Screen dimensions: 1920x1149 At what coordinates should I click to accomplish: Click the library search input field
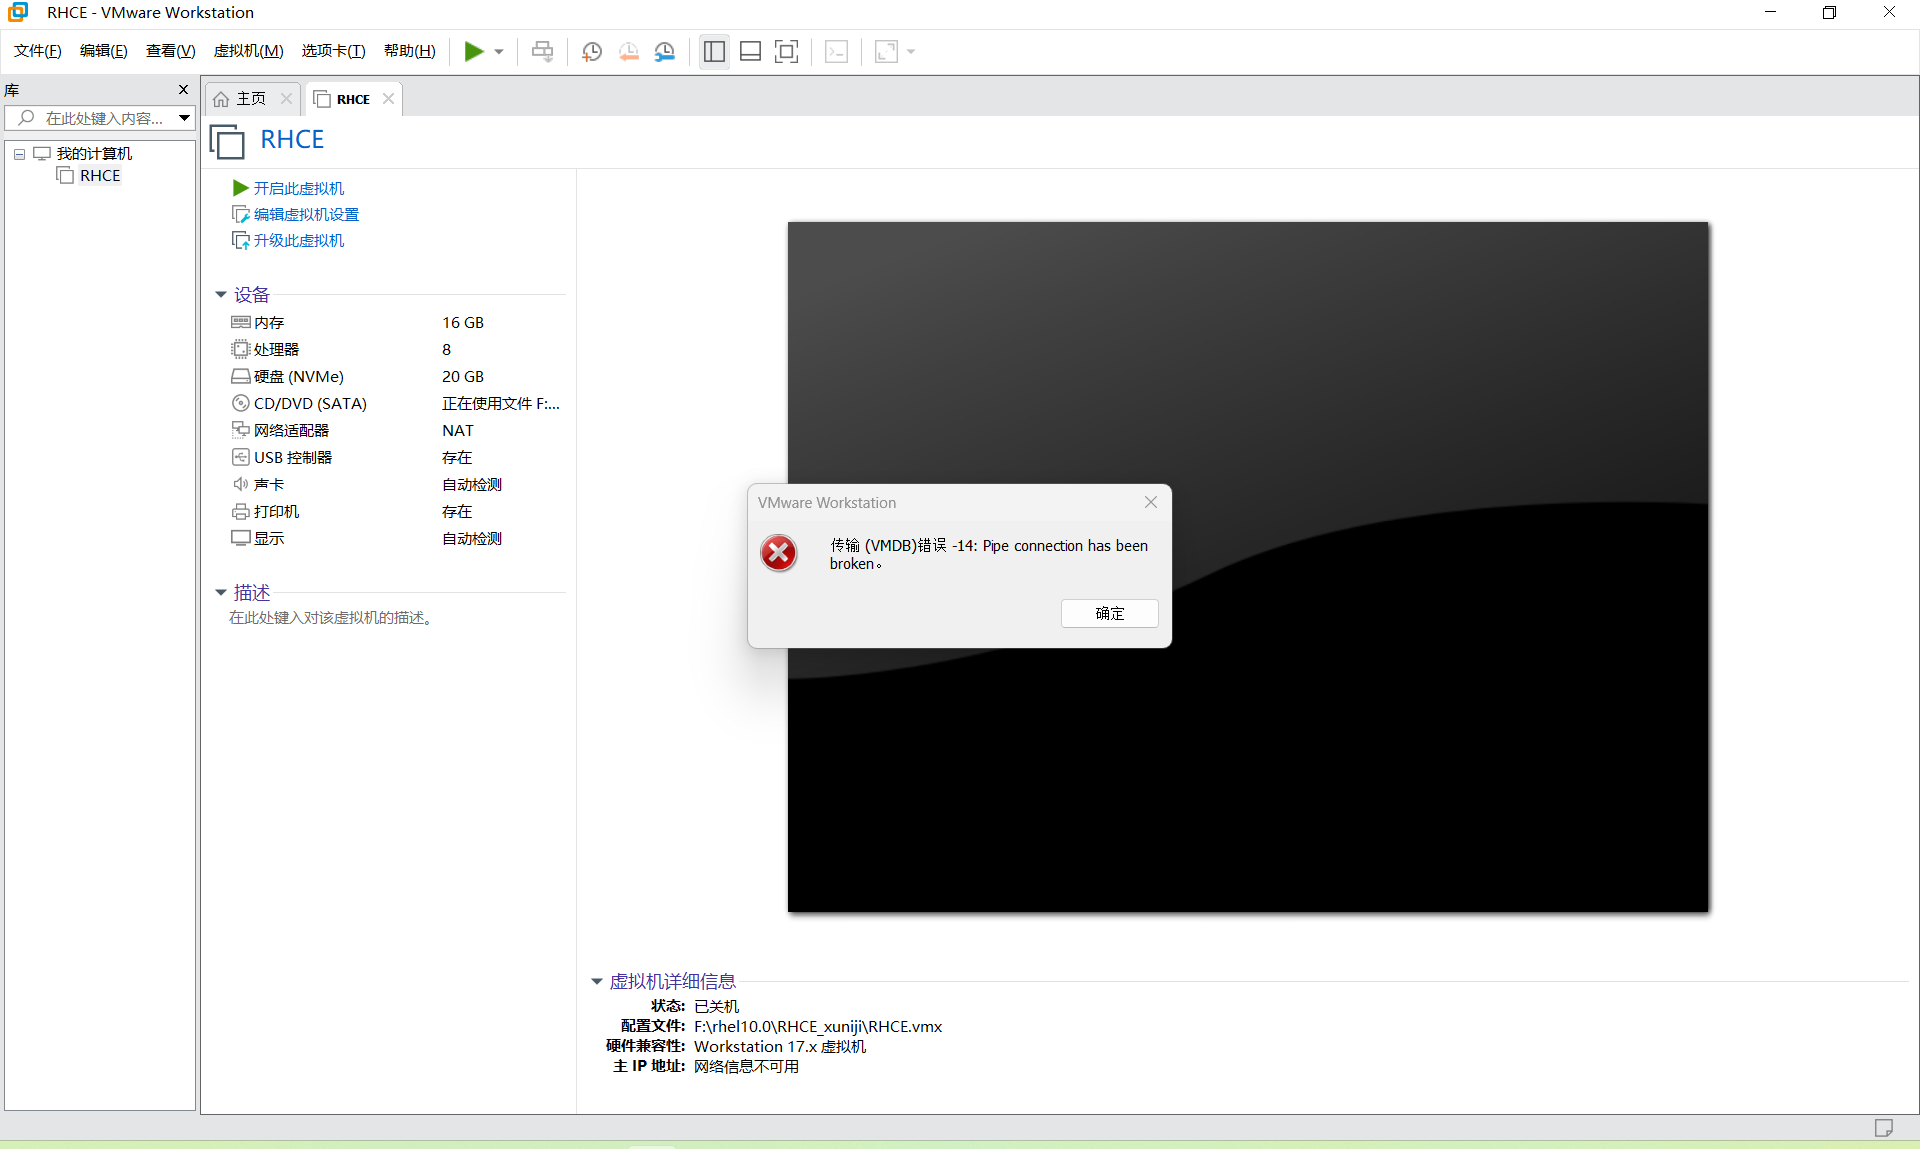click(104, 118)
